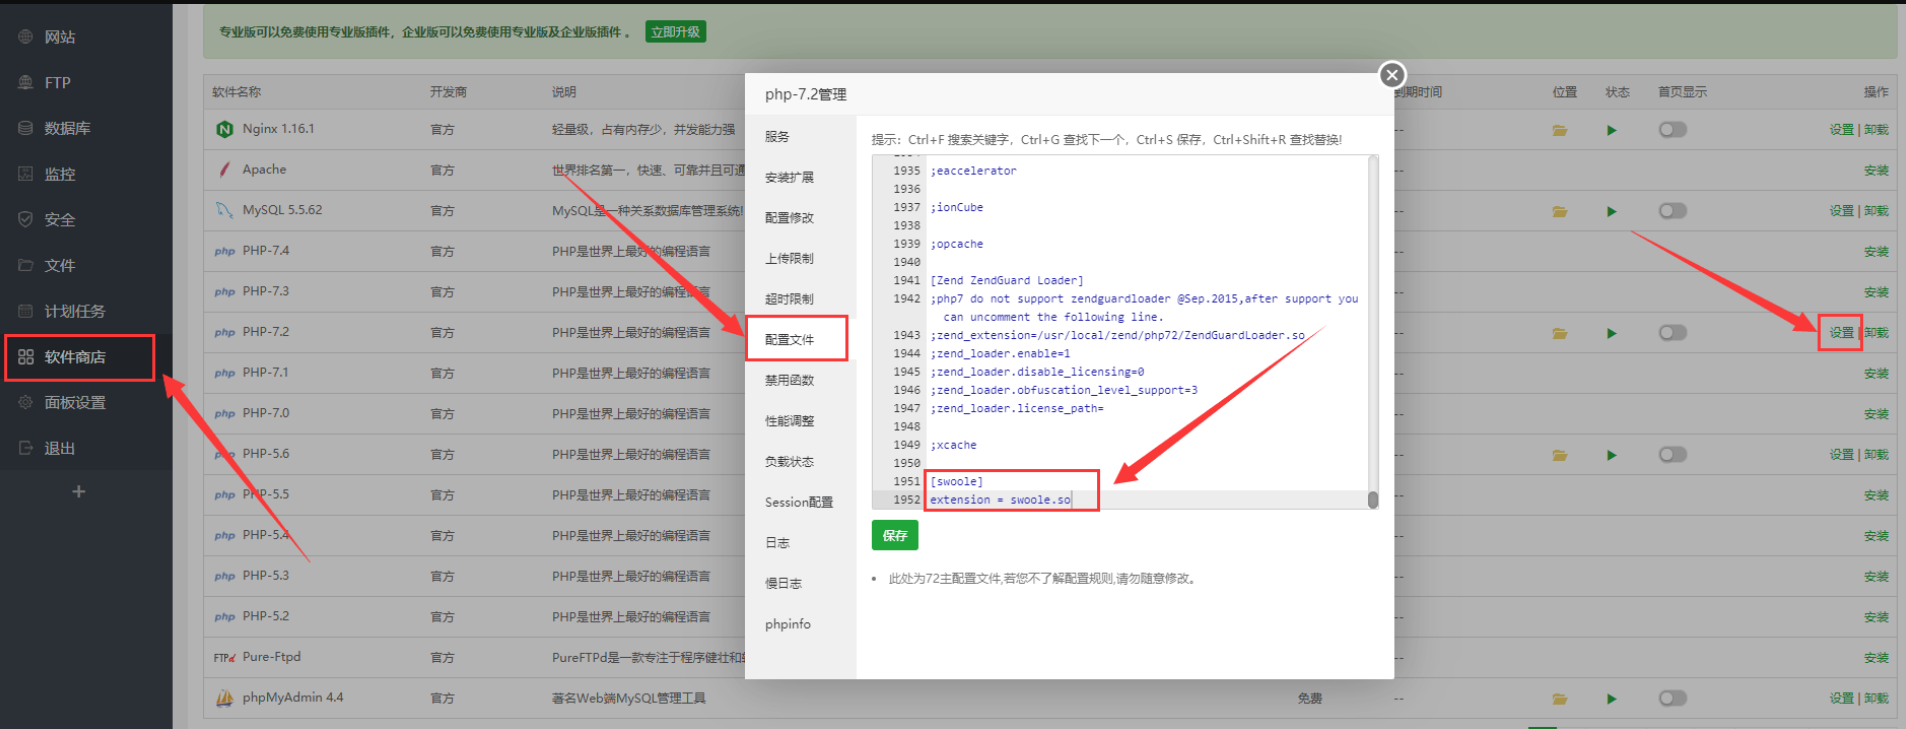Open the phpinfo tab
Image resolution: width=1906 pixels, height=729 pixels.
788,624
